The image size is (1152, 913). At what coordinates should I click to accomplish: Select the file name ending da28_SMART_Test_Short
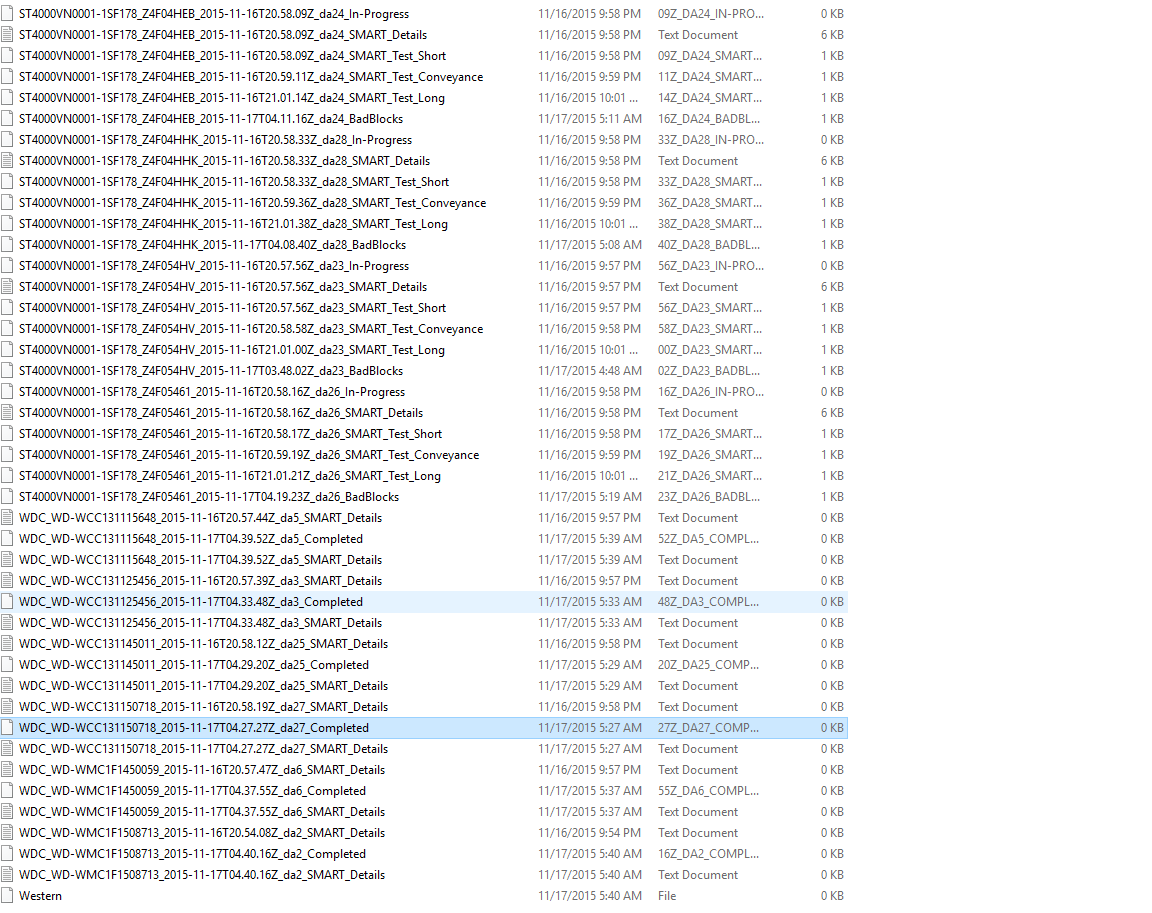234,181
